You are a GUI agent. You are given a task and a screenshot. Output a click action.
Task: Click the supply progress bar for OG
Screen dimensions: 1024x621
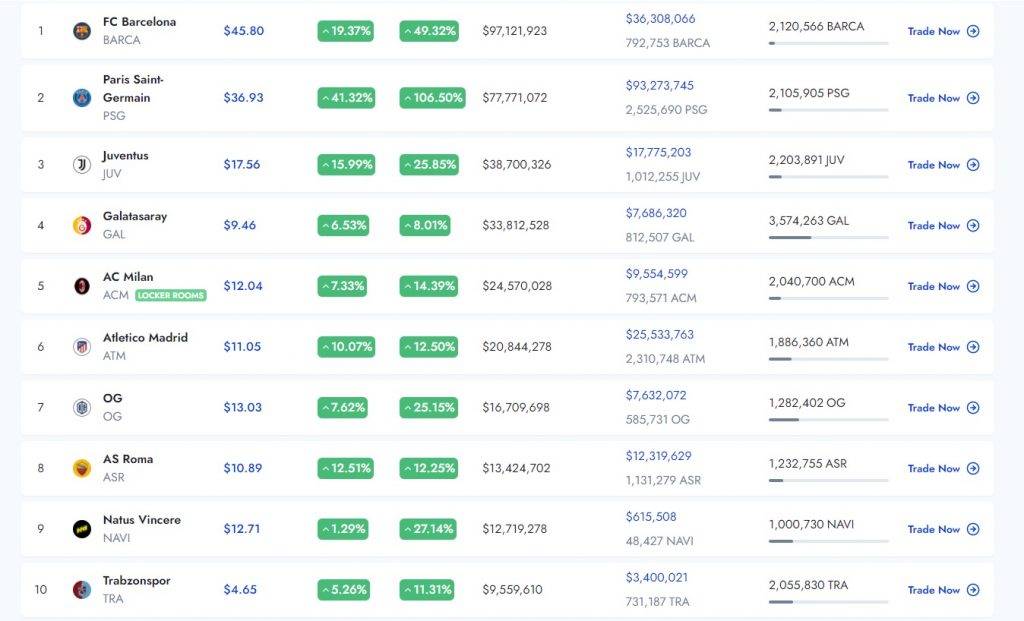click(829, 420)
